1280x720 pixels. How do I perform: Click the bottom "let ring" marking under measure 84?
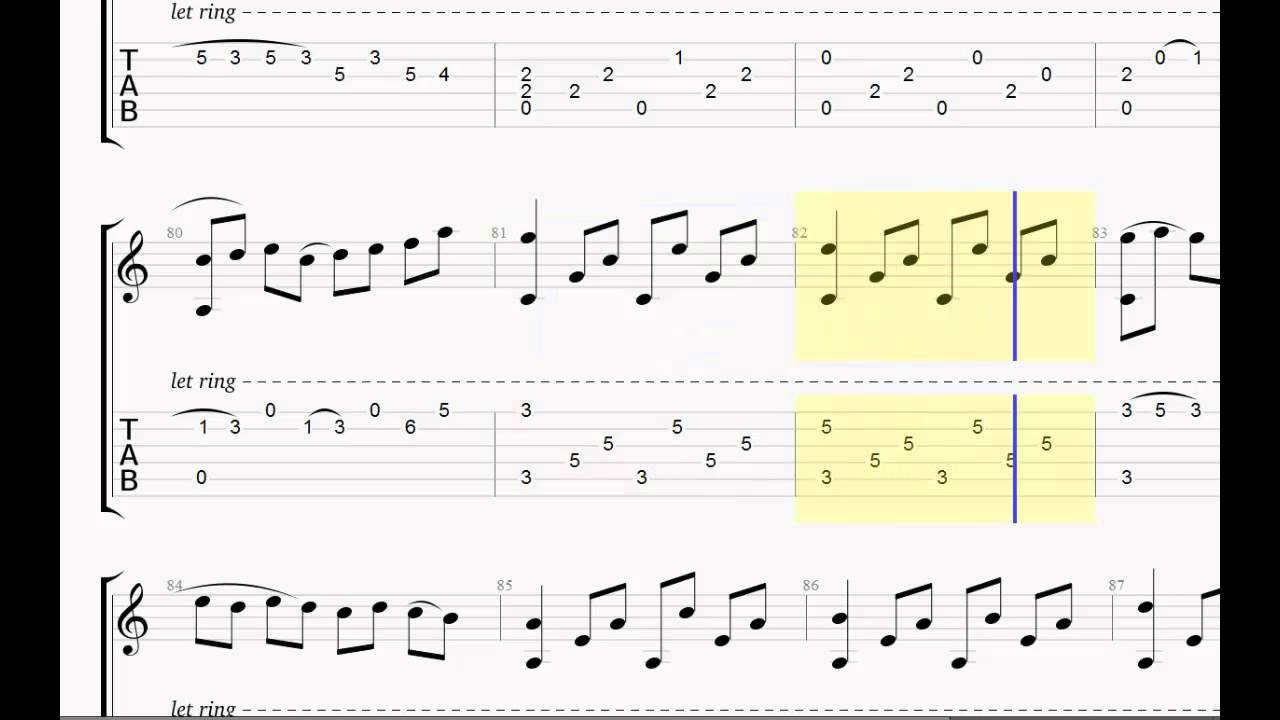[203, 708]
